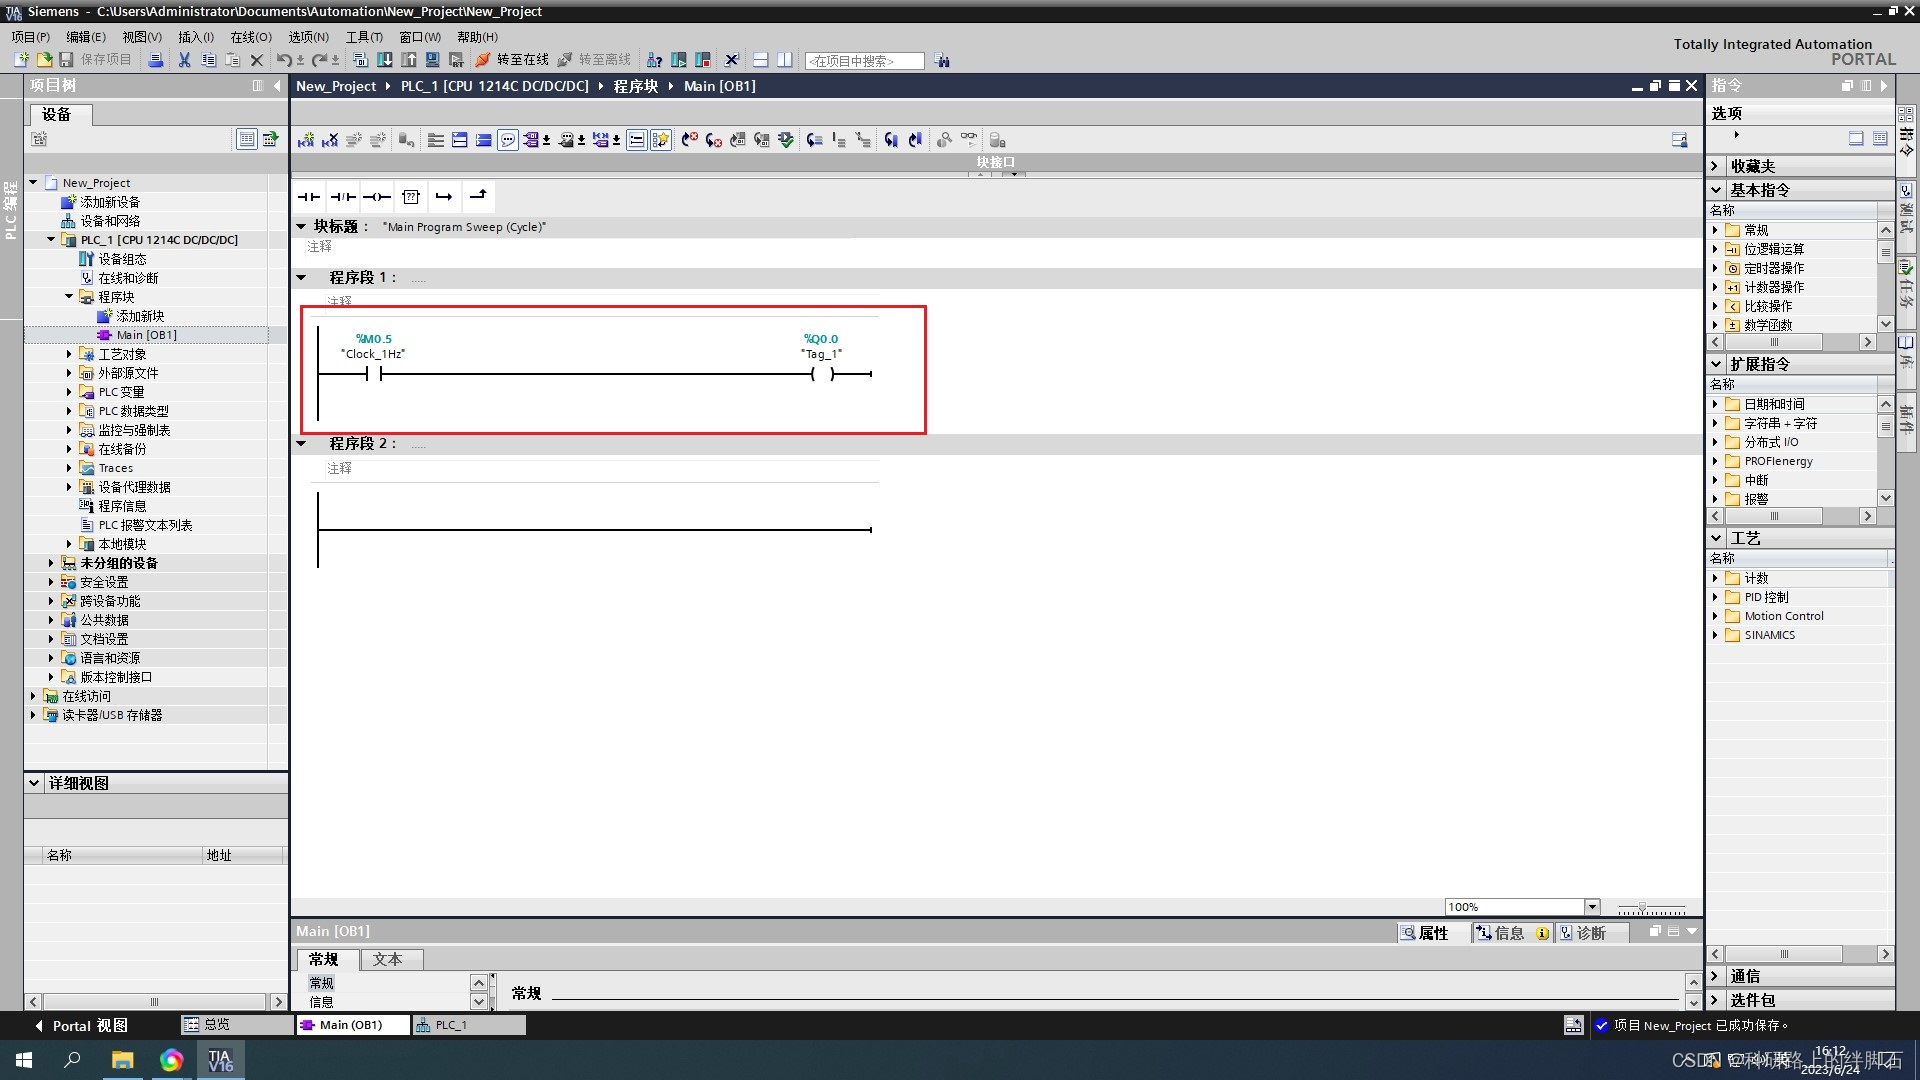
Task: Collapse the 块标题 block title section
Action: click(301, 226)
